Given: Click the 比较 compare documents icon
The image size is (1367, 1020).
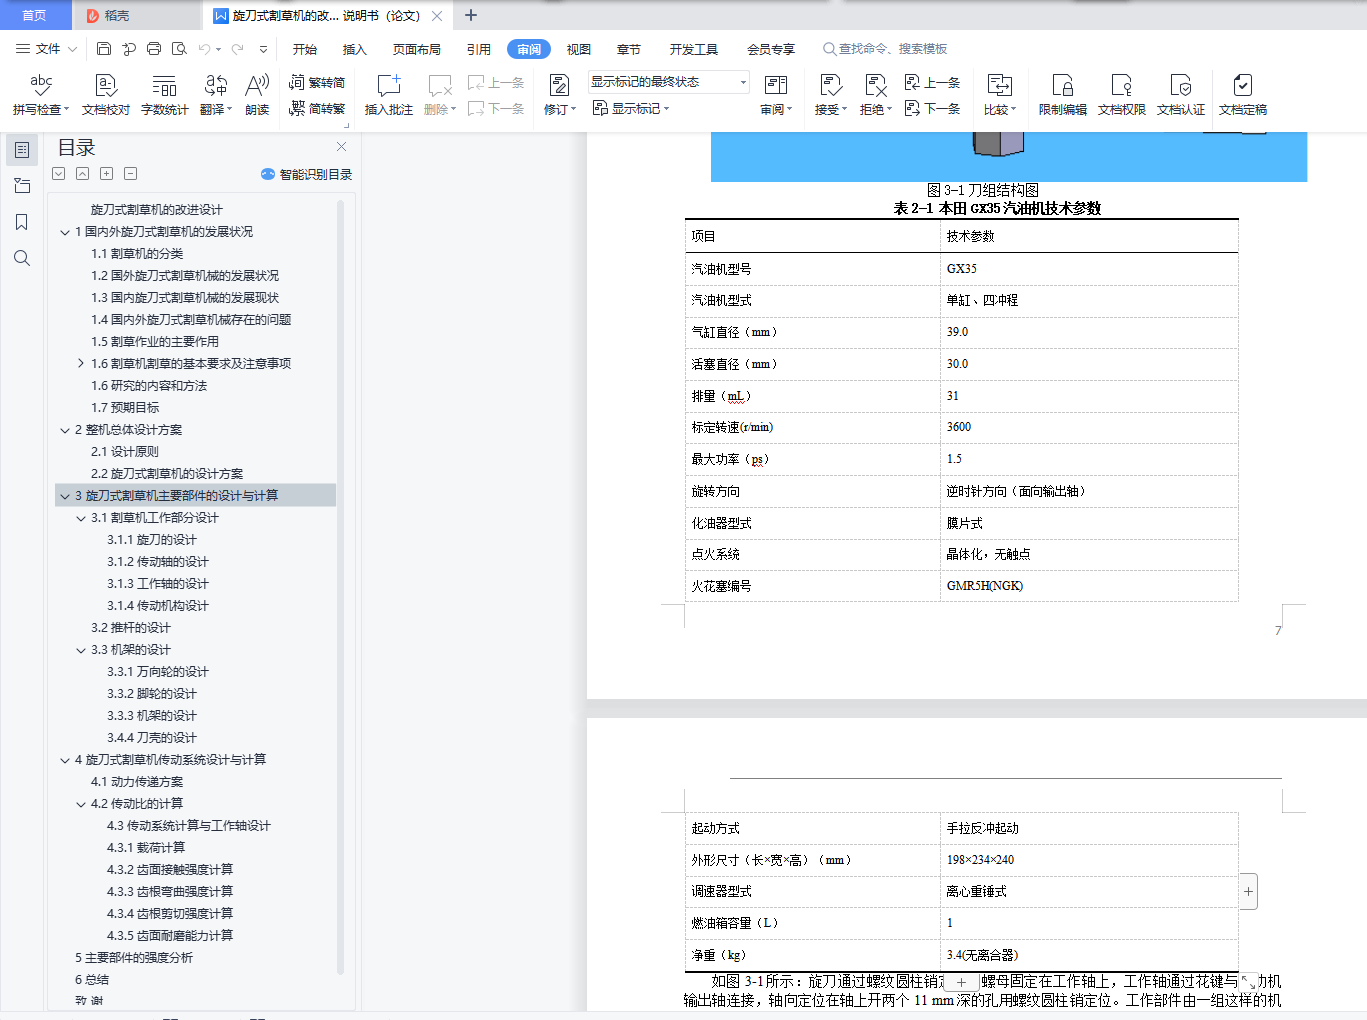Looking at the screenshot, I should tap(999, 86).
